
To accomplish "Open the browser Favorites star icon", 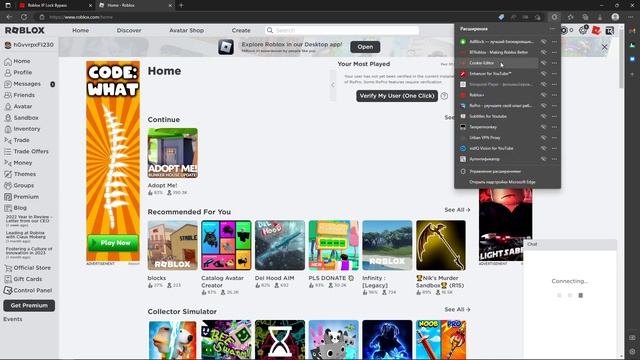I will click(571, 17).
